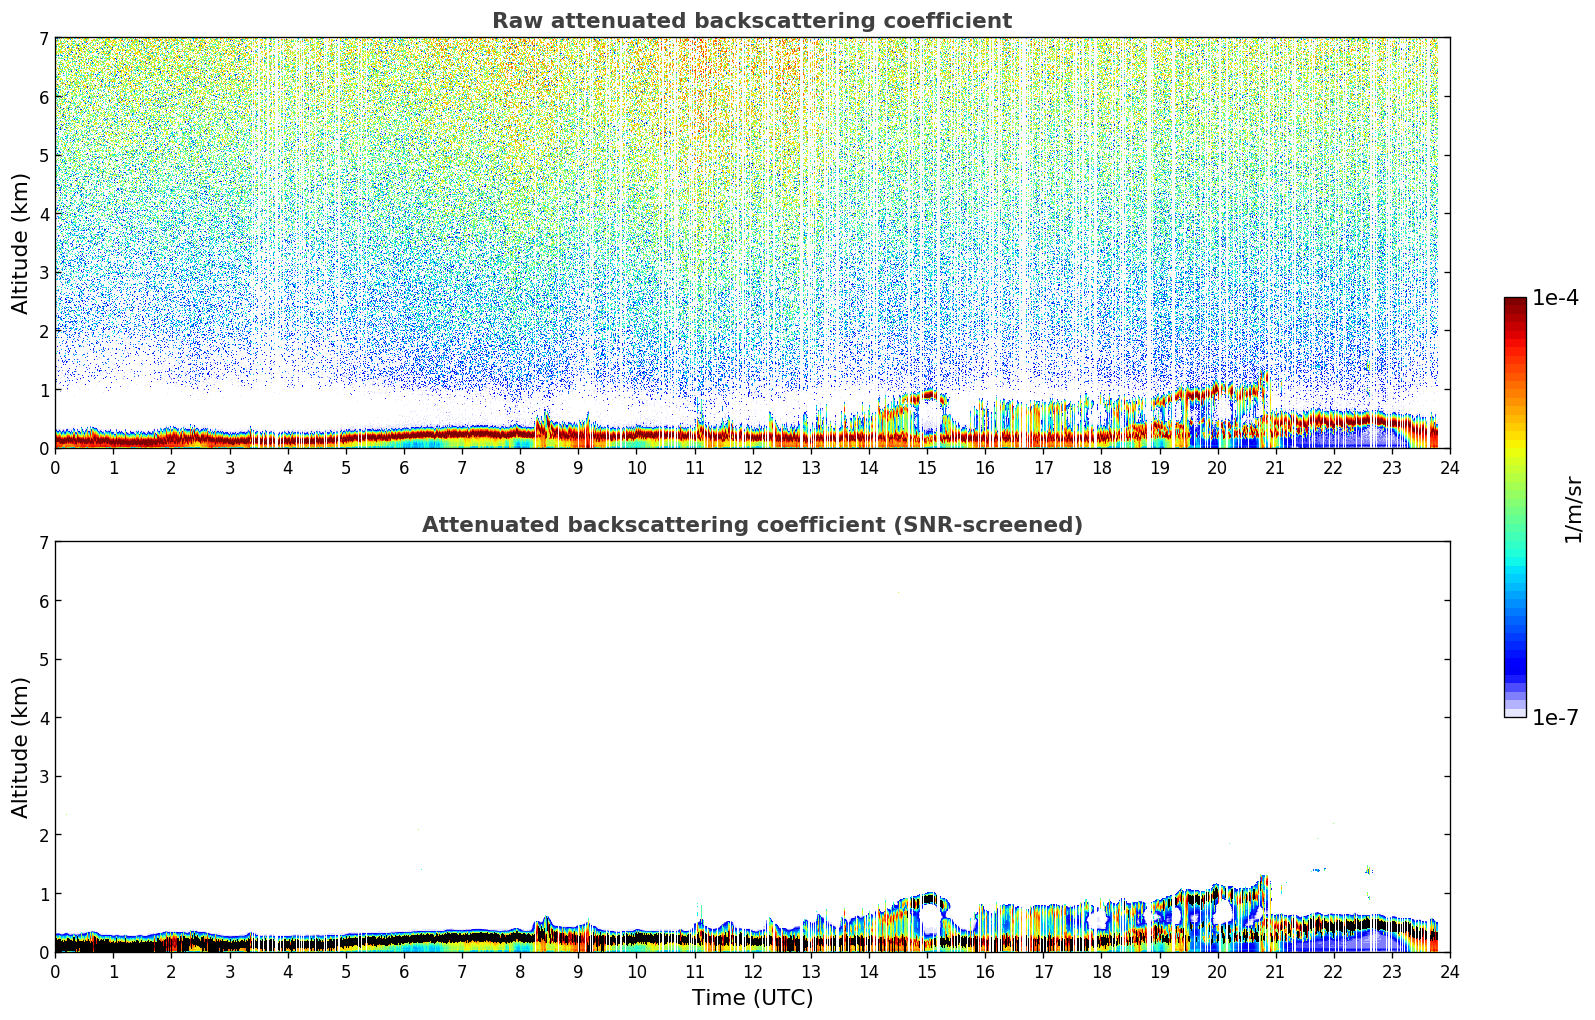
Task: Click inside the raw backscatter plot area
Action: (x=752, y=243)
